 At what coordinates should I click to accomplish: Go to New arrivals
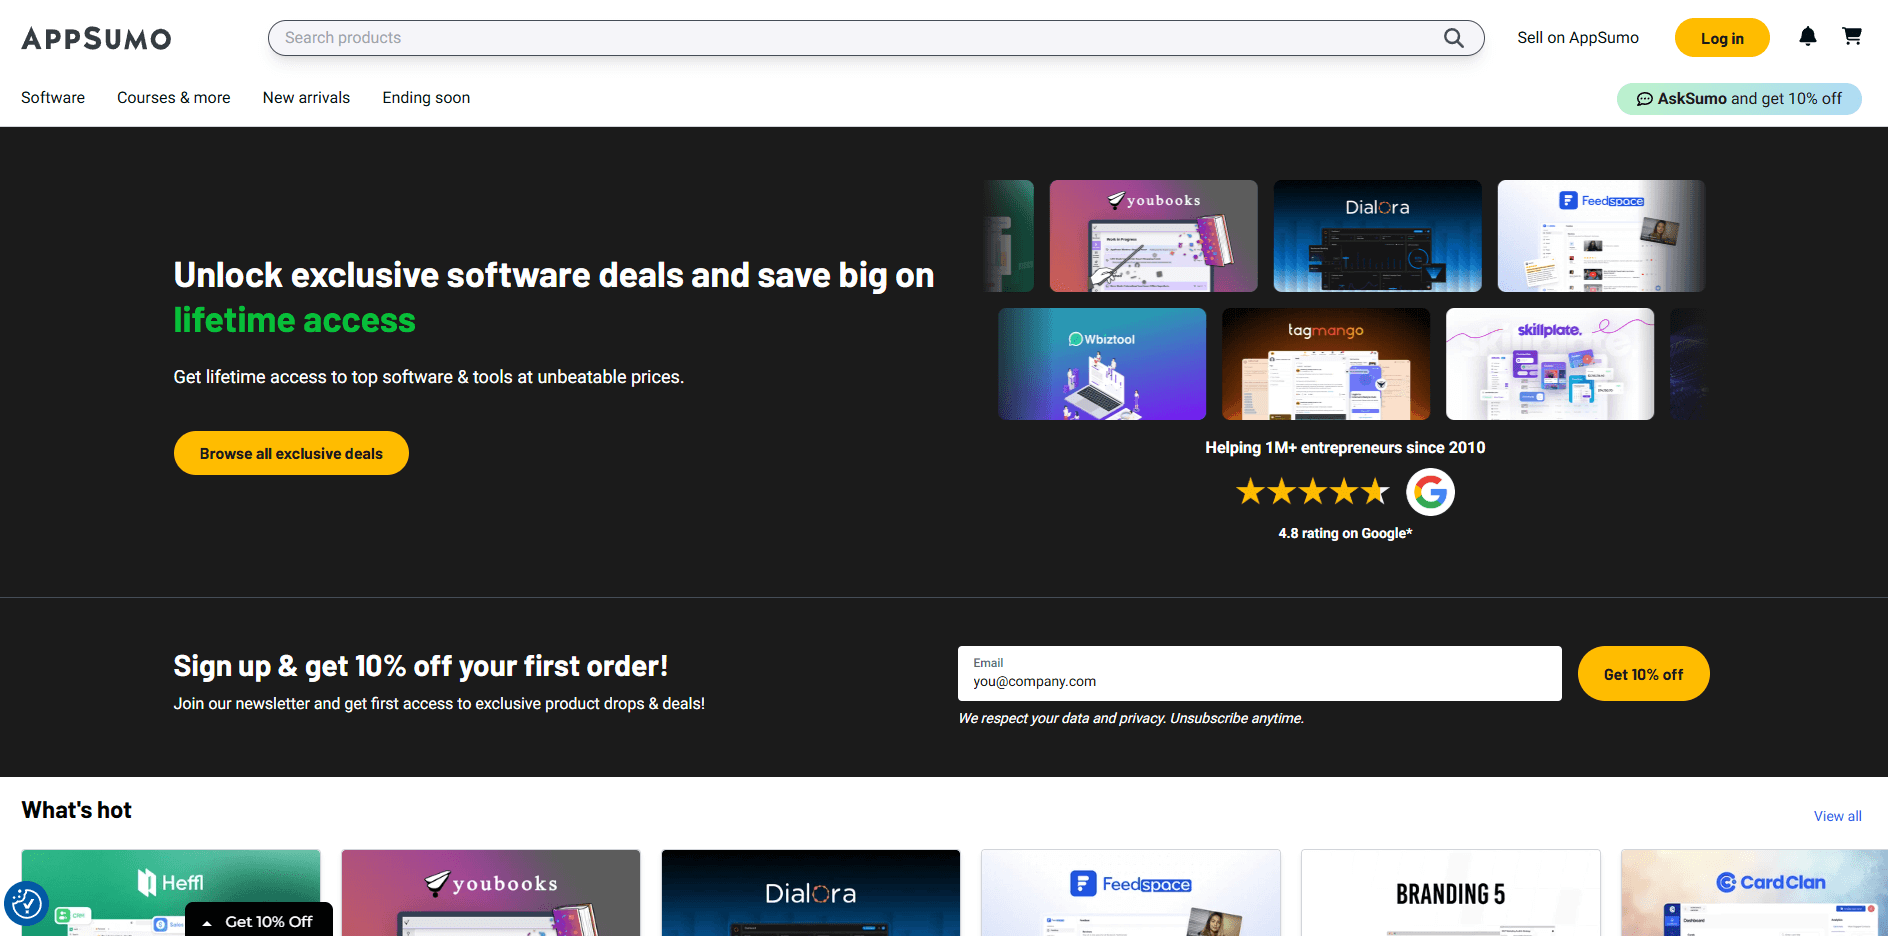click(306, 98)
